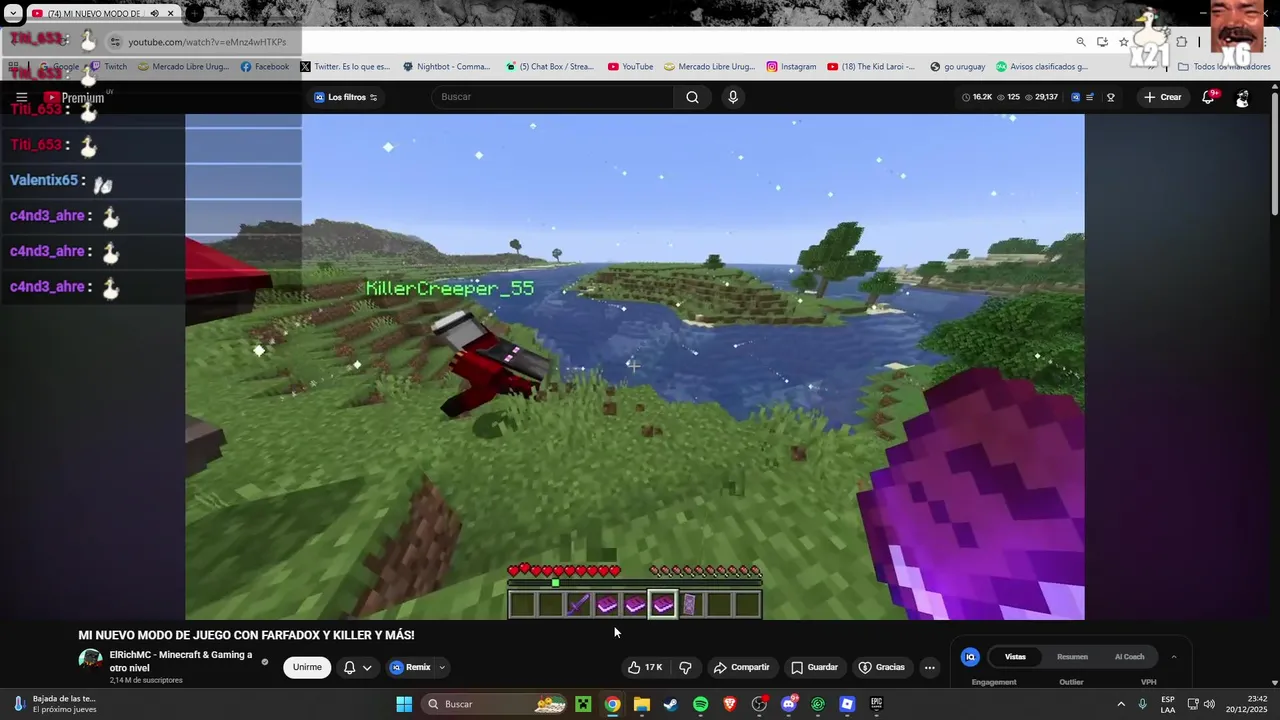This screenshot has height=720, width=1280.
Task: Open Discord from the taskbar
Action: pos(788,704)
